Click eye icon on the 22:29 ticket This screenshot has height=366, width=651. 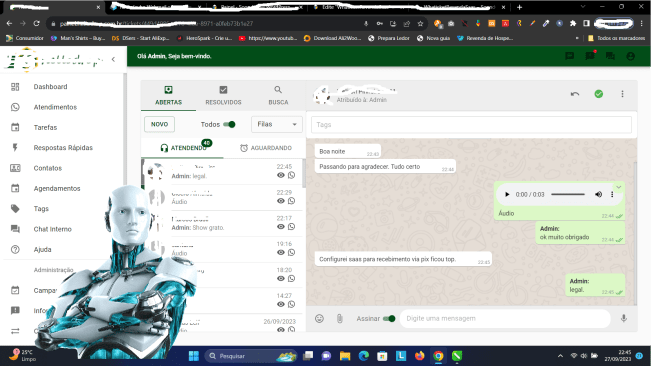pyautogui.click(x=281, y=201)
